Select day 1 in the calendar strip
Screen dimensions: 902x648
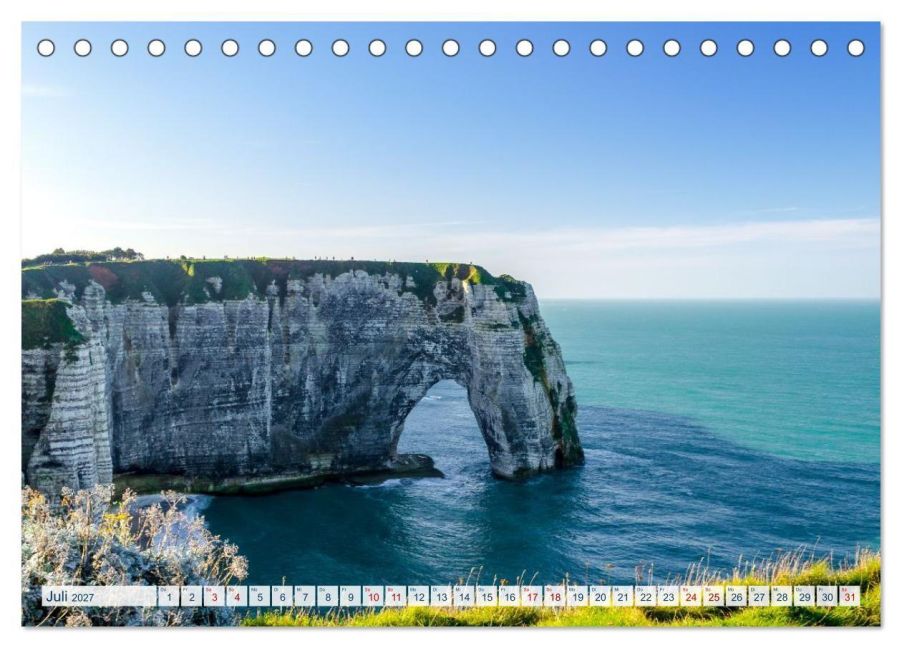coord(169,596)
